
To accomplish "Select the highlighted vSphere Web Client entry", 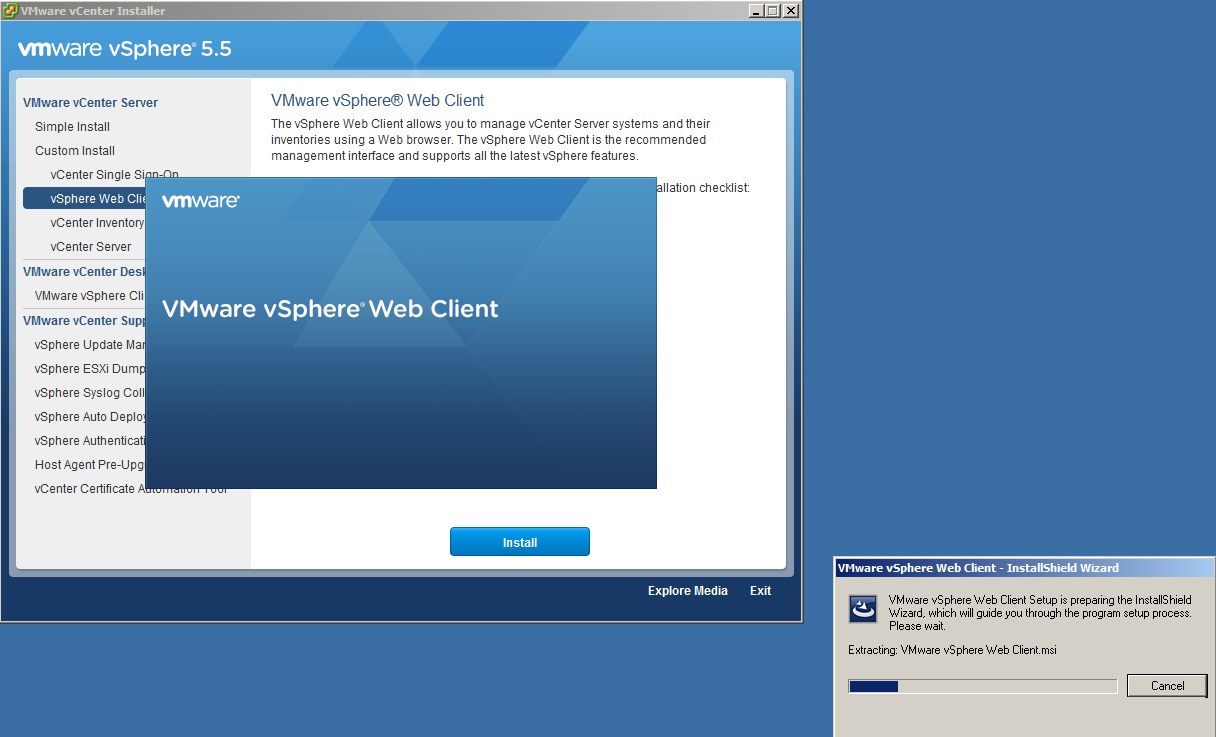I will tap(85, 199).
